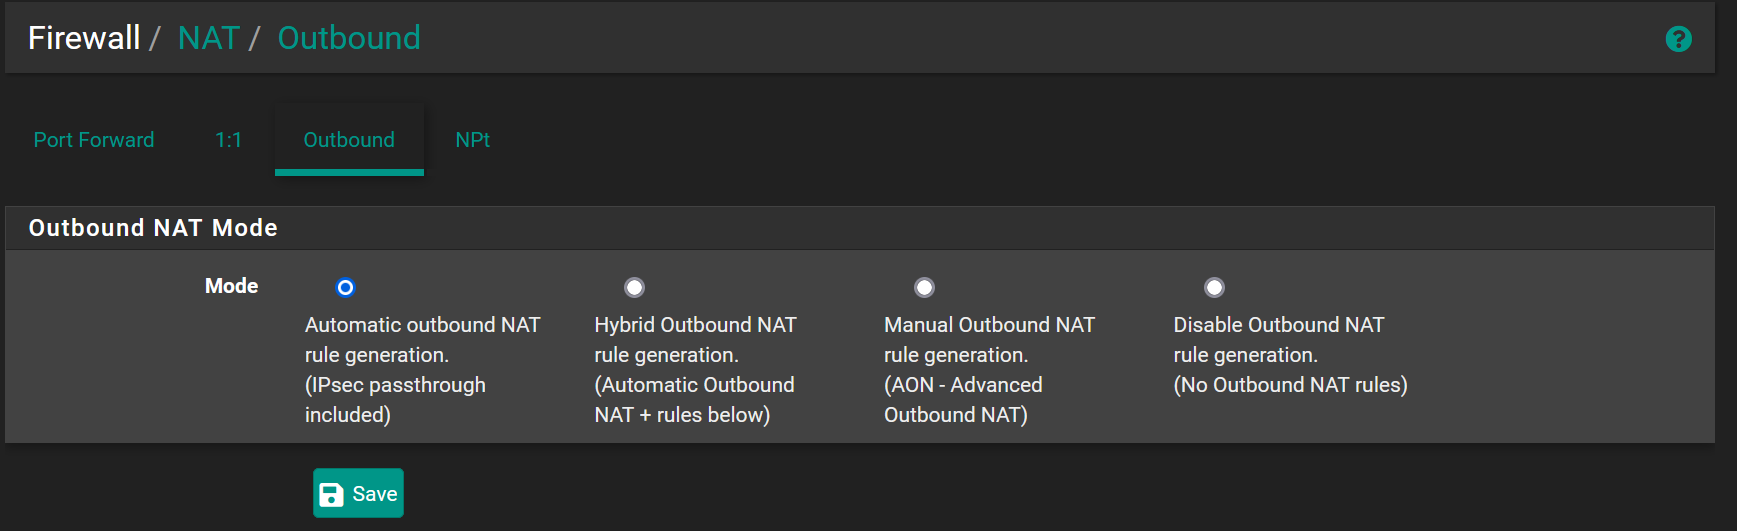Open the 1:1 NAT tab
1737x531 pixels.
click(228, 140)
